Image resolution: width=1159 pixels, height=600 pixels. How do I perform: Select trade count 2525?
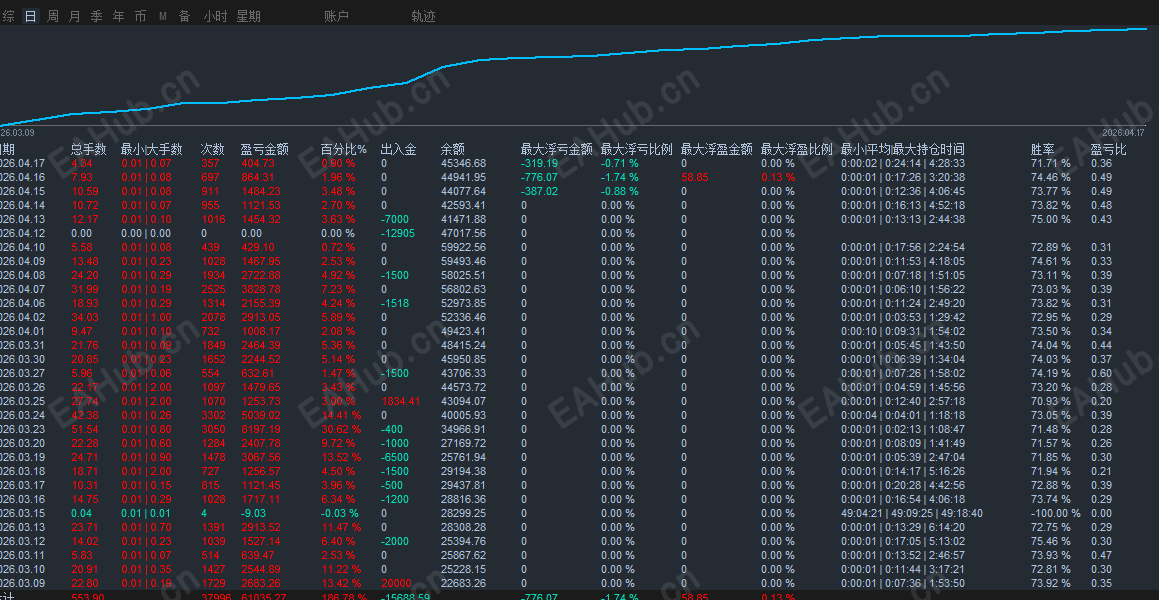(213, 289)
